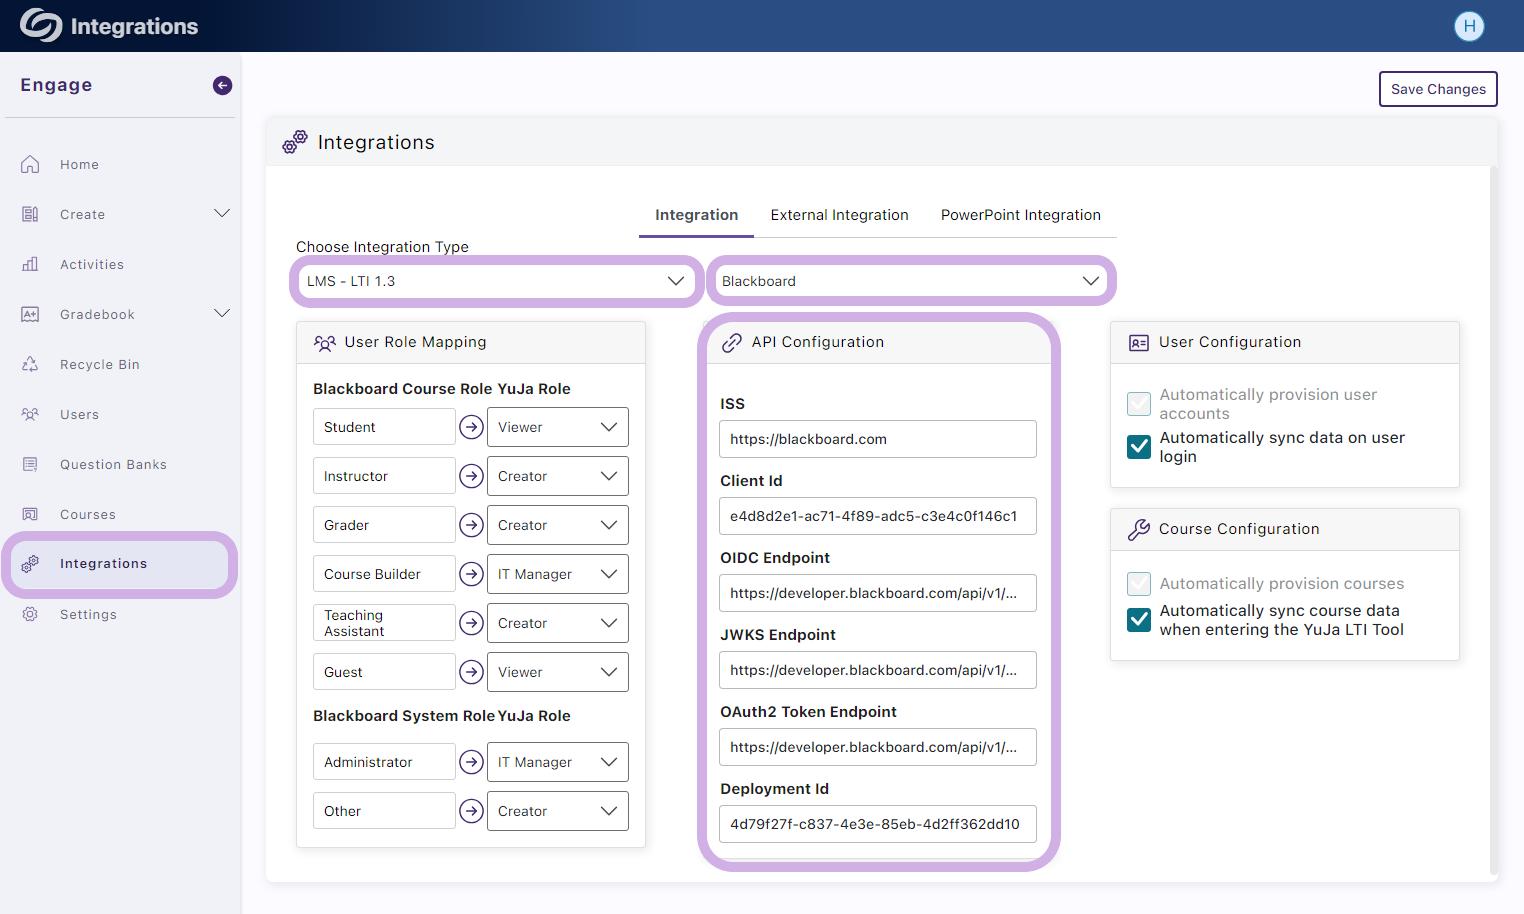Expand the Create sidebar chevron

[x=222, y=214]
